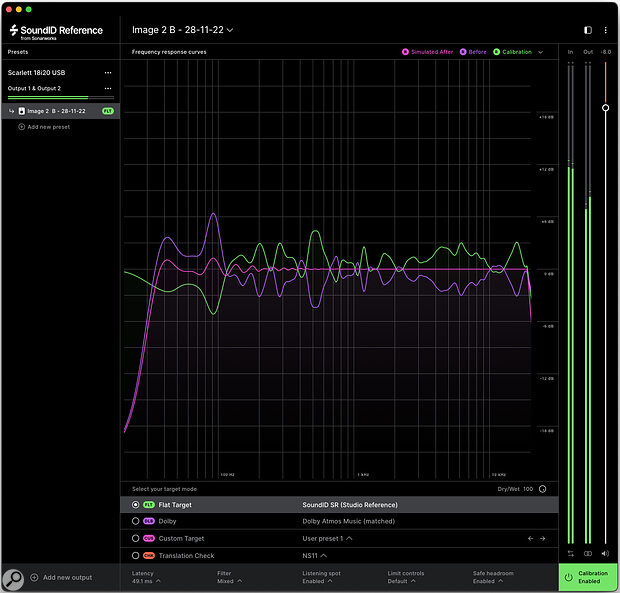
Task: Click the Out level meter
Action: point(588,303)
